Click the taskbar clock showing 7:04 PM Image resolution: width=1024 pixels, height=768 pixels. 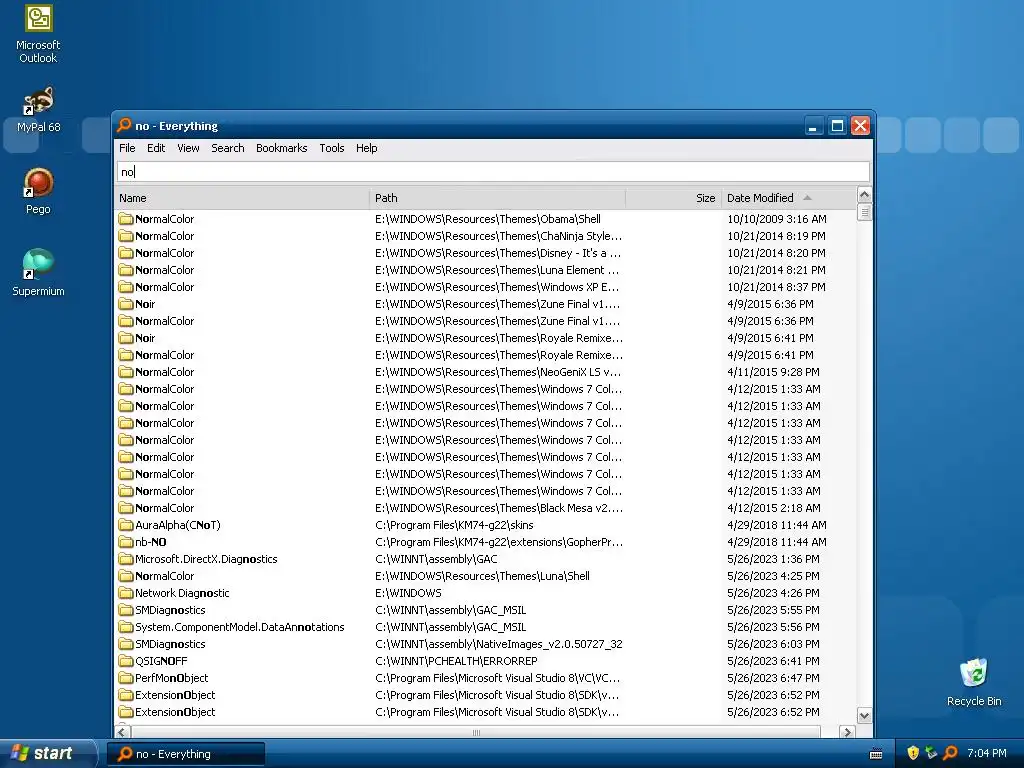(x=986, y=753)
